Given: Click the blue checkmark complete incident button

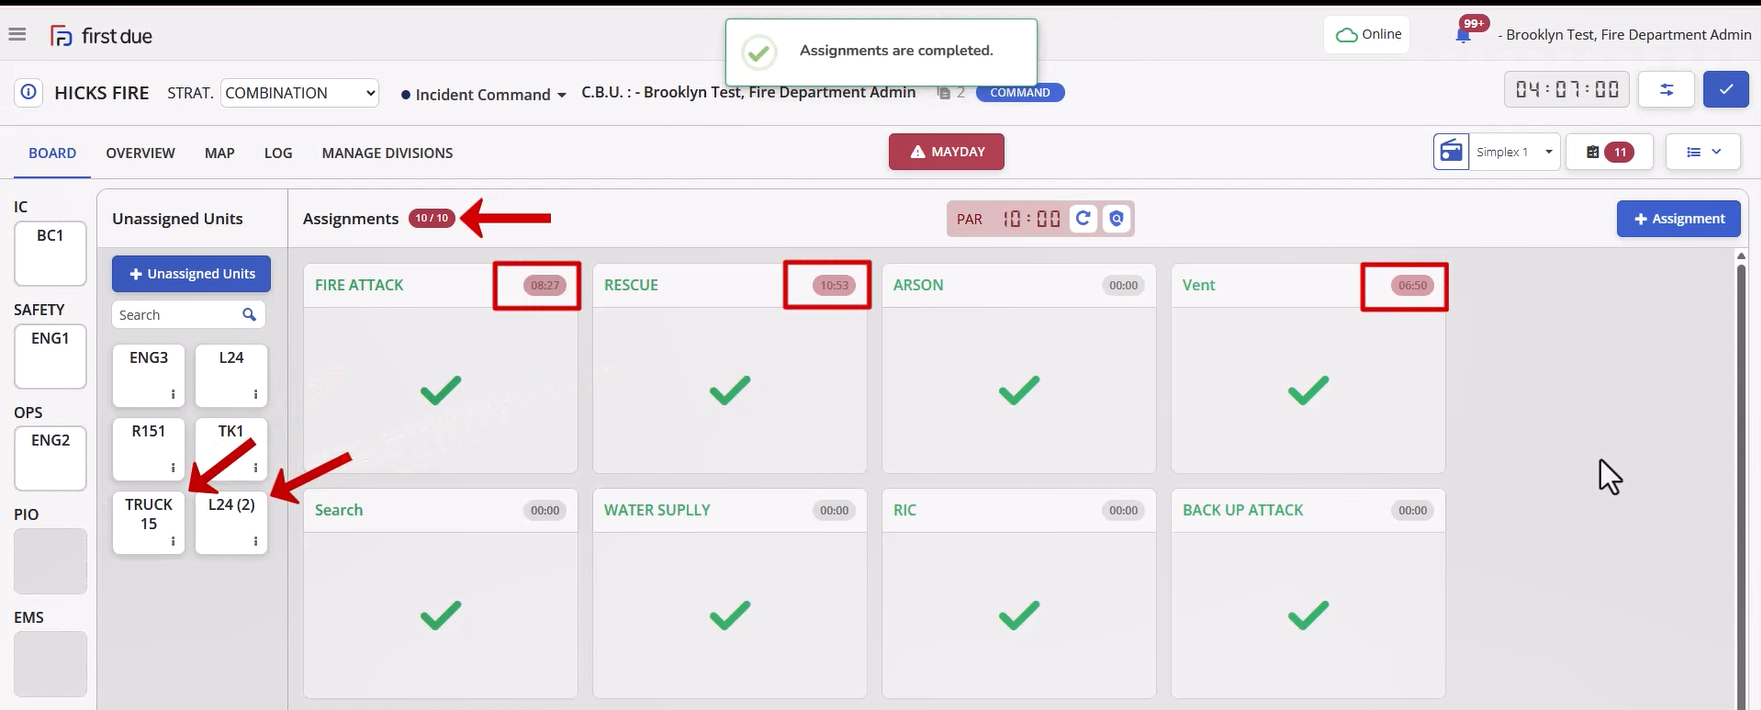Looking at the screenshot, I should (1726, 90).
